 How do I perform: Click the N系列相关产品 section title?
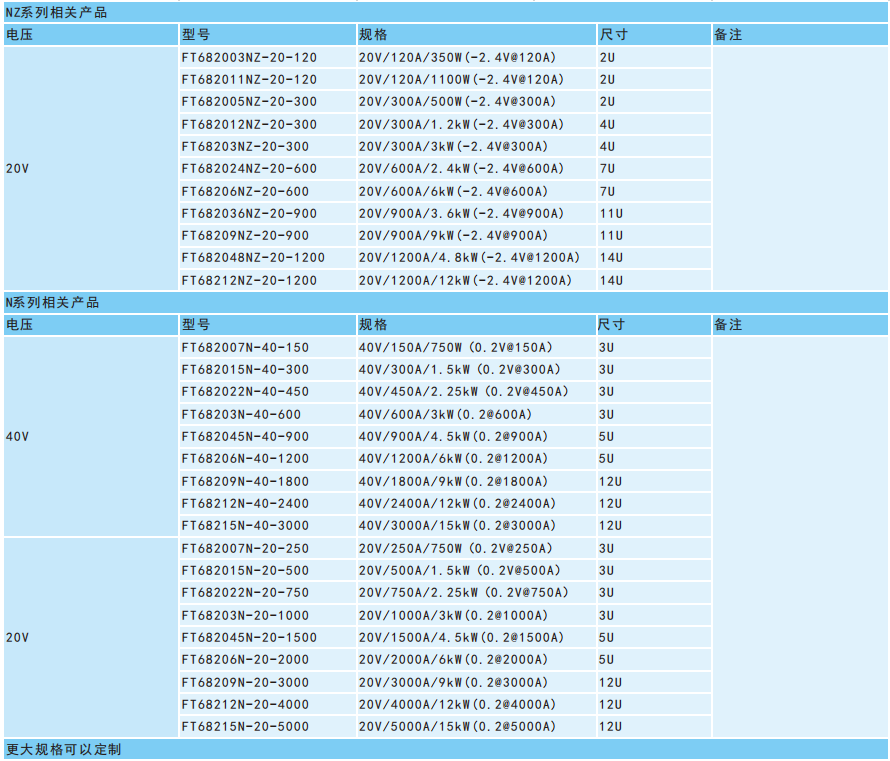click(x=53, y=303)
